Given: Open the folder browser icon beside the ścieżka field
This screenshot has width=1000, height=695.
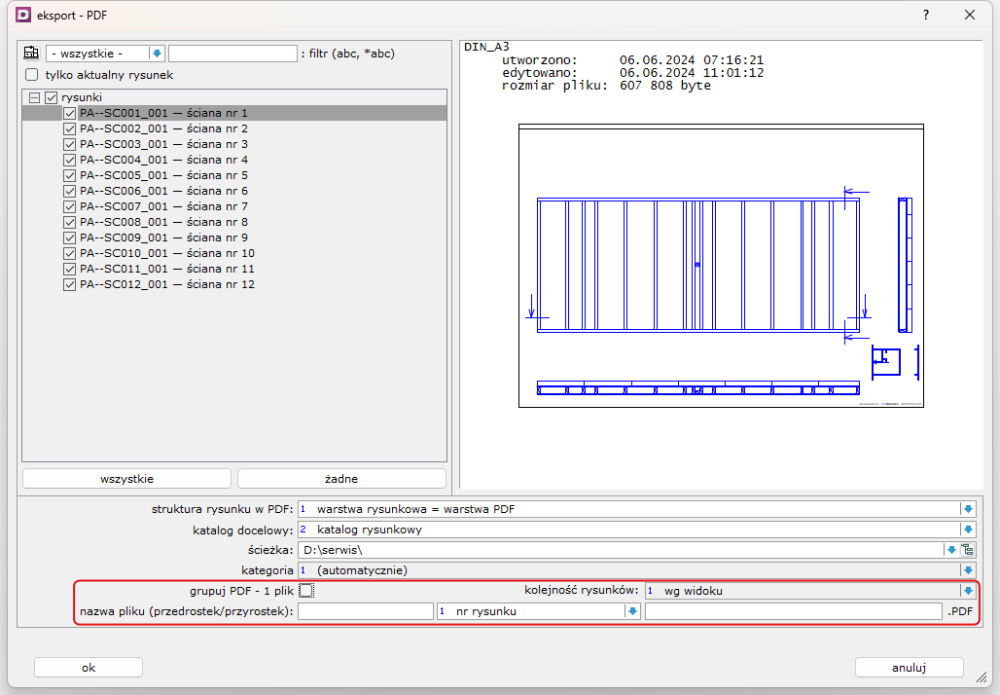Looking at the screenshot, I should 968,550.
